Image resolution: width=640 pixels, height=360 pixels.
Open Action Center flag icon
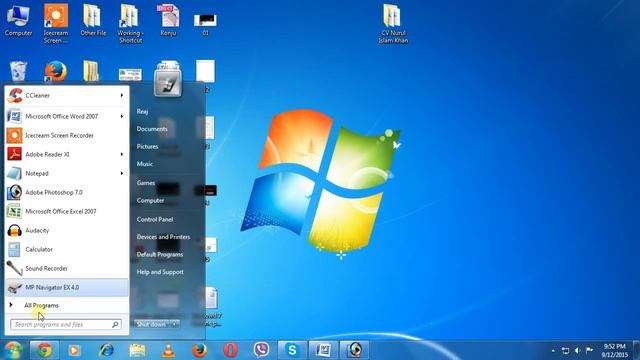(x=589, y=350)
